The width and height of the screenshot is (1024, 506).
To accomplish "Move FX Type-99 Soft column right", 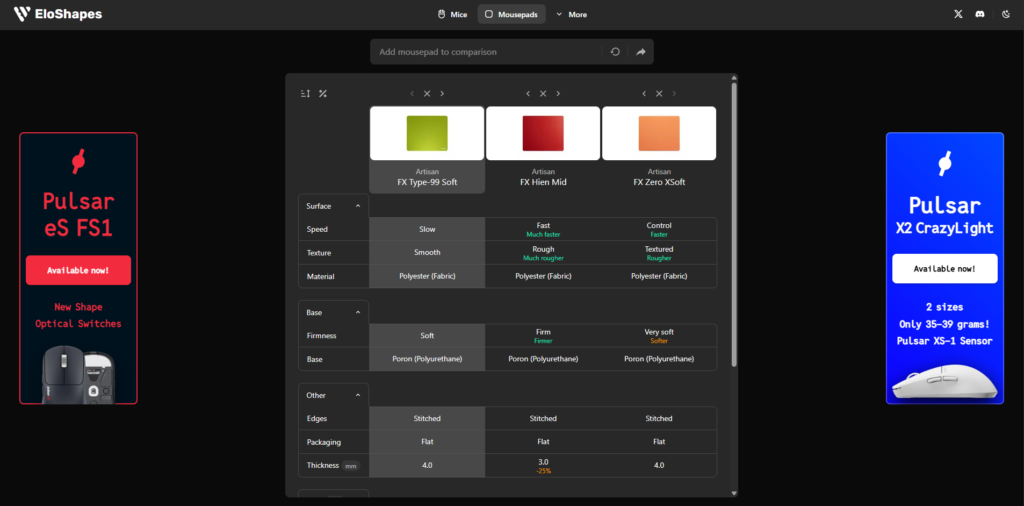I will (x=443, y=94).
